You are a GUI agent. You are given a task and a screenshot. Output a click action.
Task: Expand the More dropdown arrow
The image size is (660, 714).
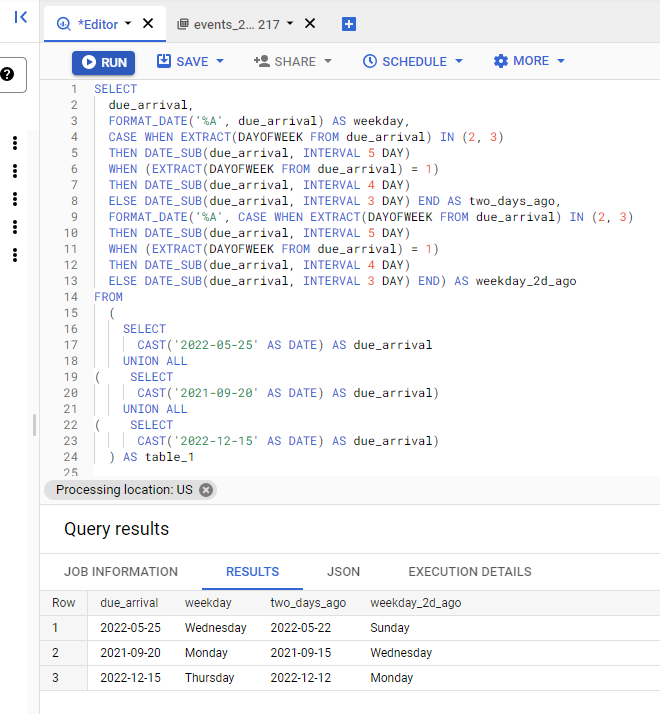561,61
